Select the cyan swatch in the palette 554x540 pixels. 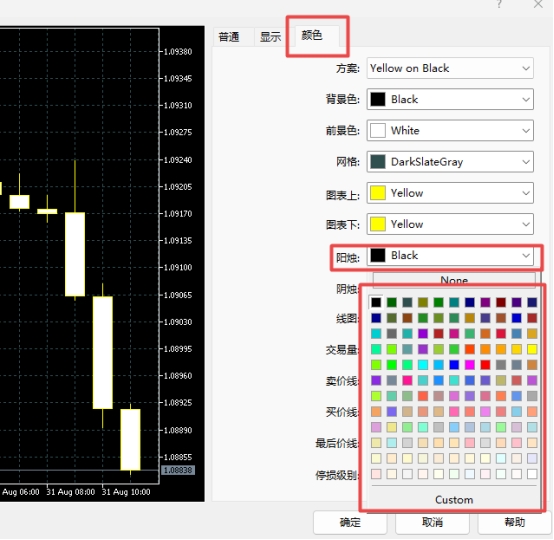click(x=423, y=365)
